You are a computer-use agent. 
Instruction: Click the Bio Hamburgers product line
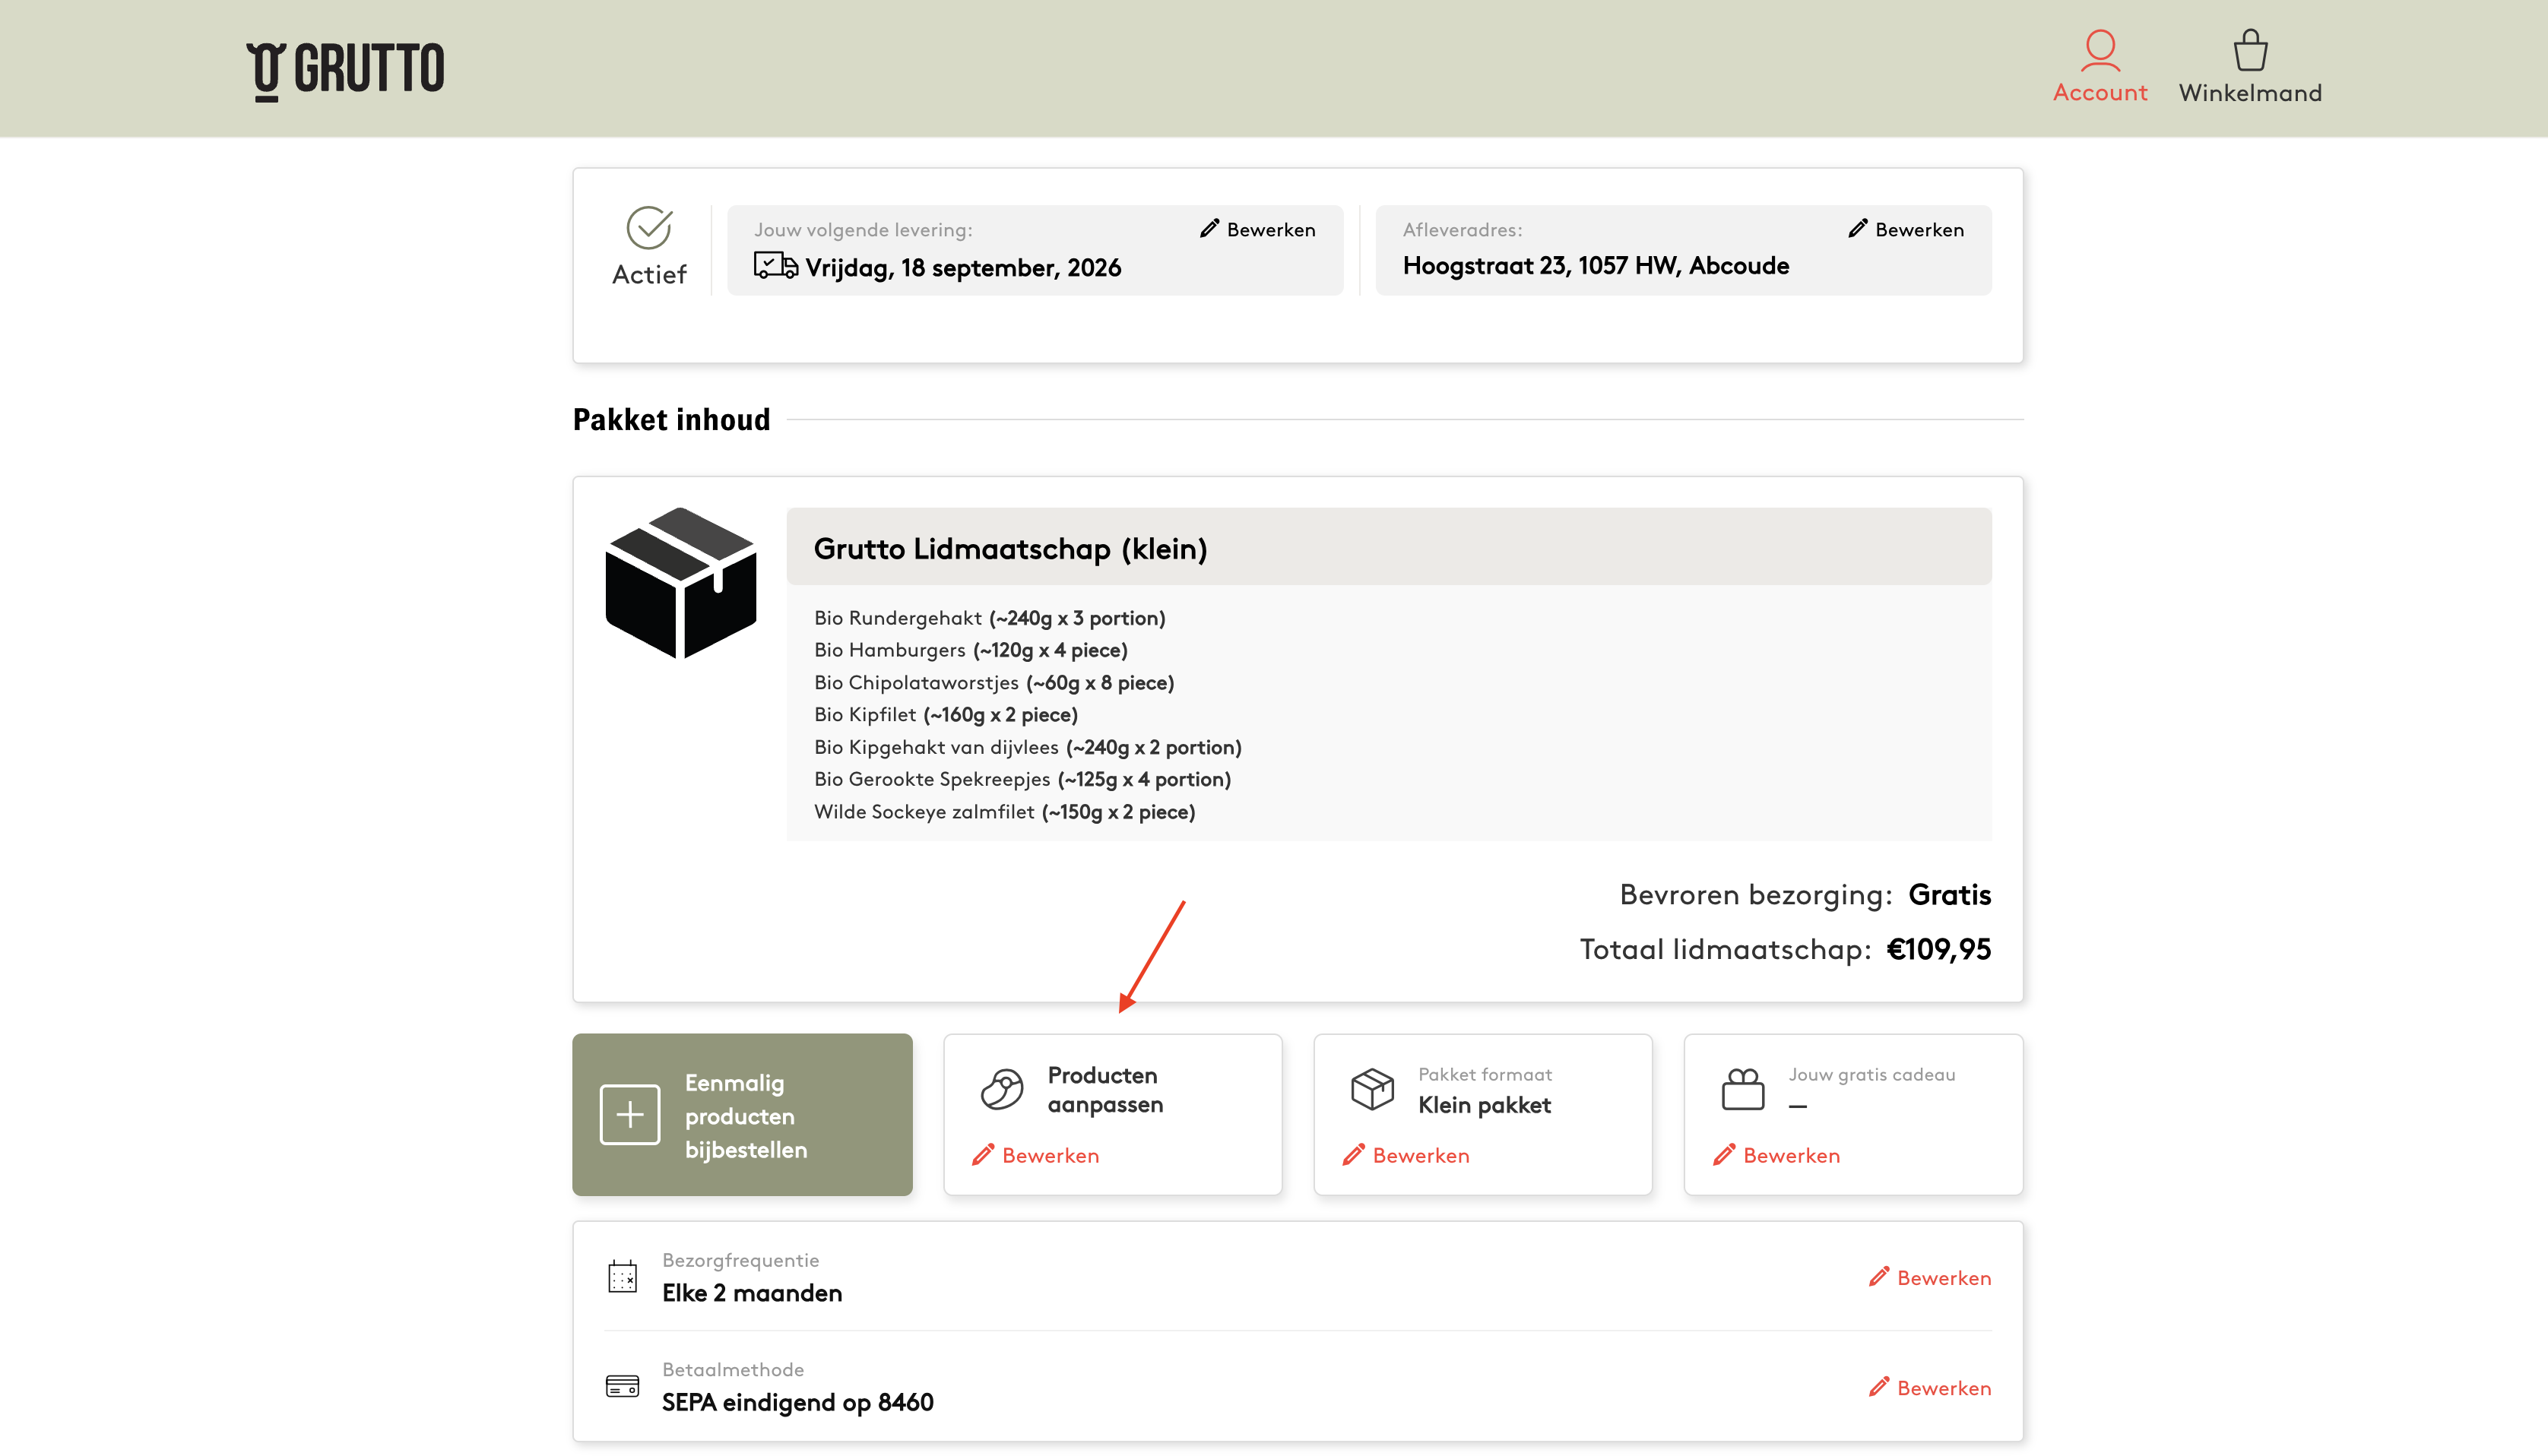click(971, 650)
